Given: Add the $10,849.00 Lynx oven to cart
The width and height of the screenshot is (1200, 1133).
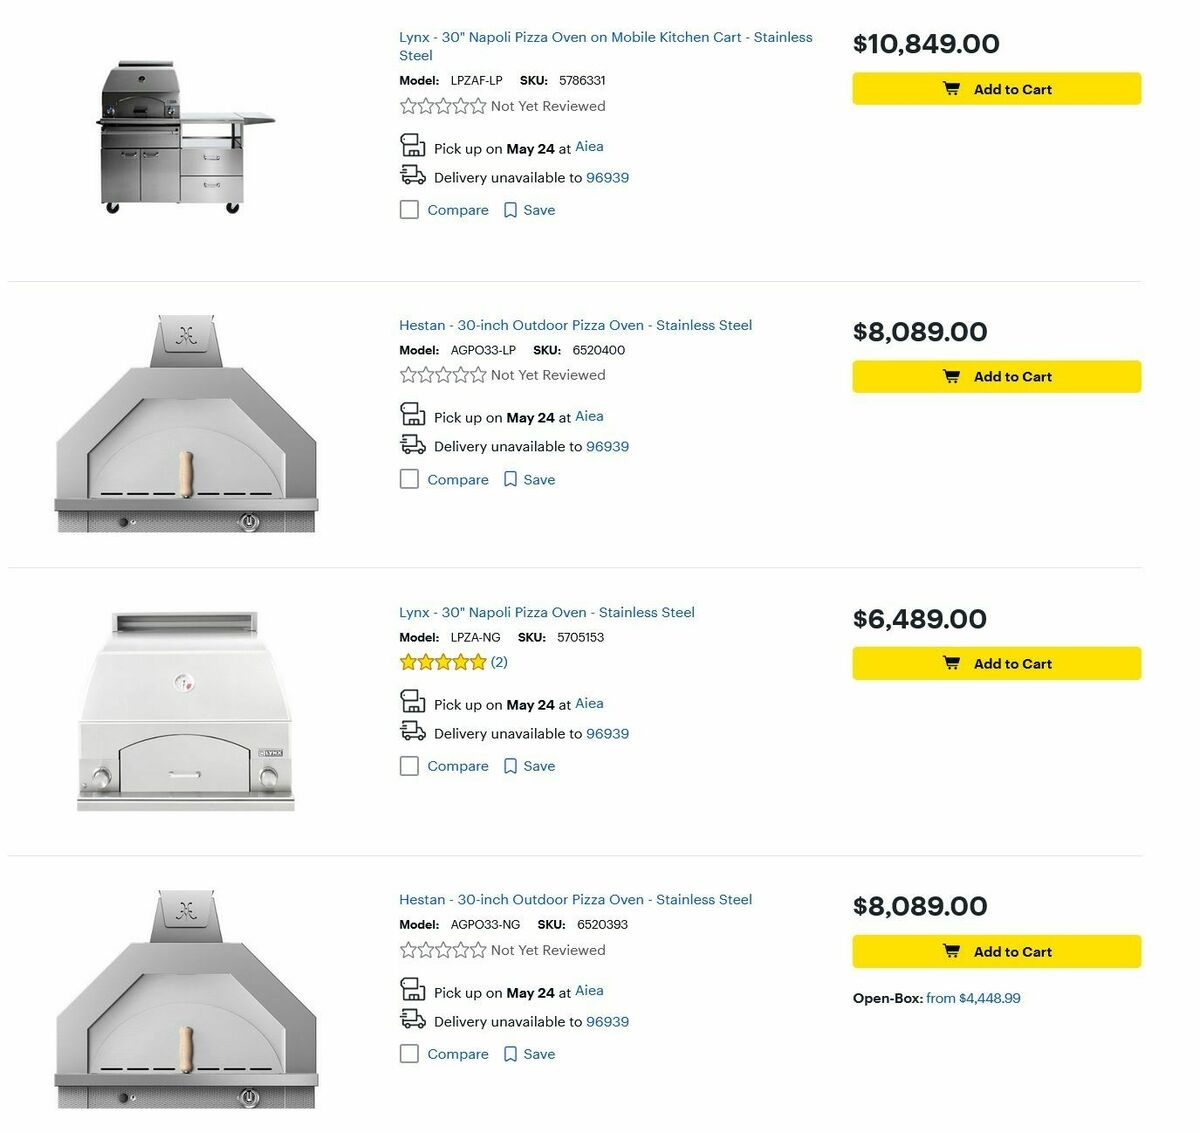Looking at the screenshot, I should click(x=996, y=89).
